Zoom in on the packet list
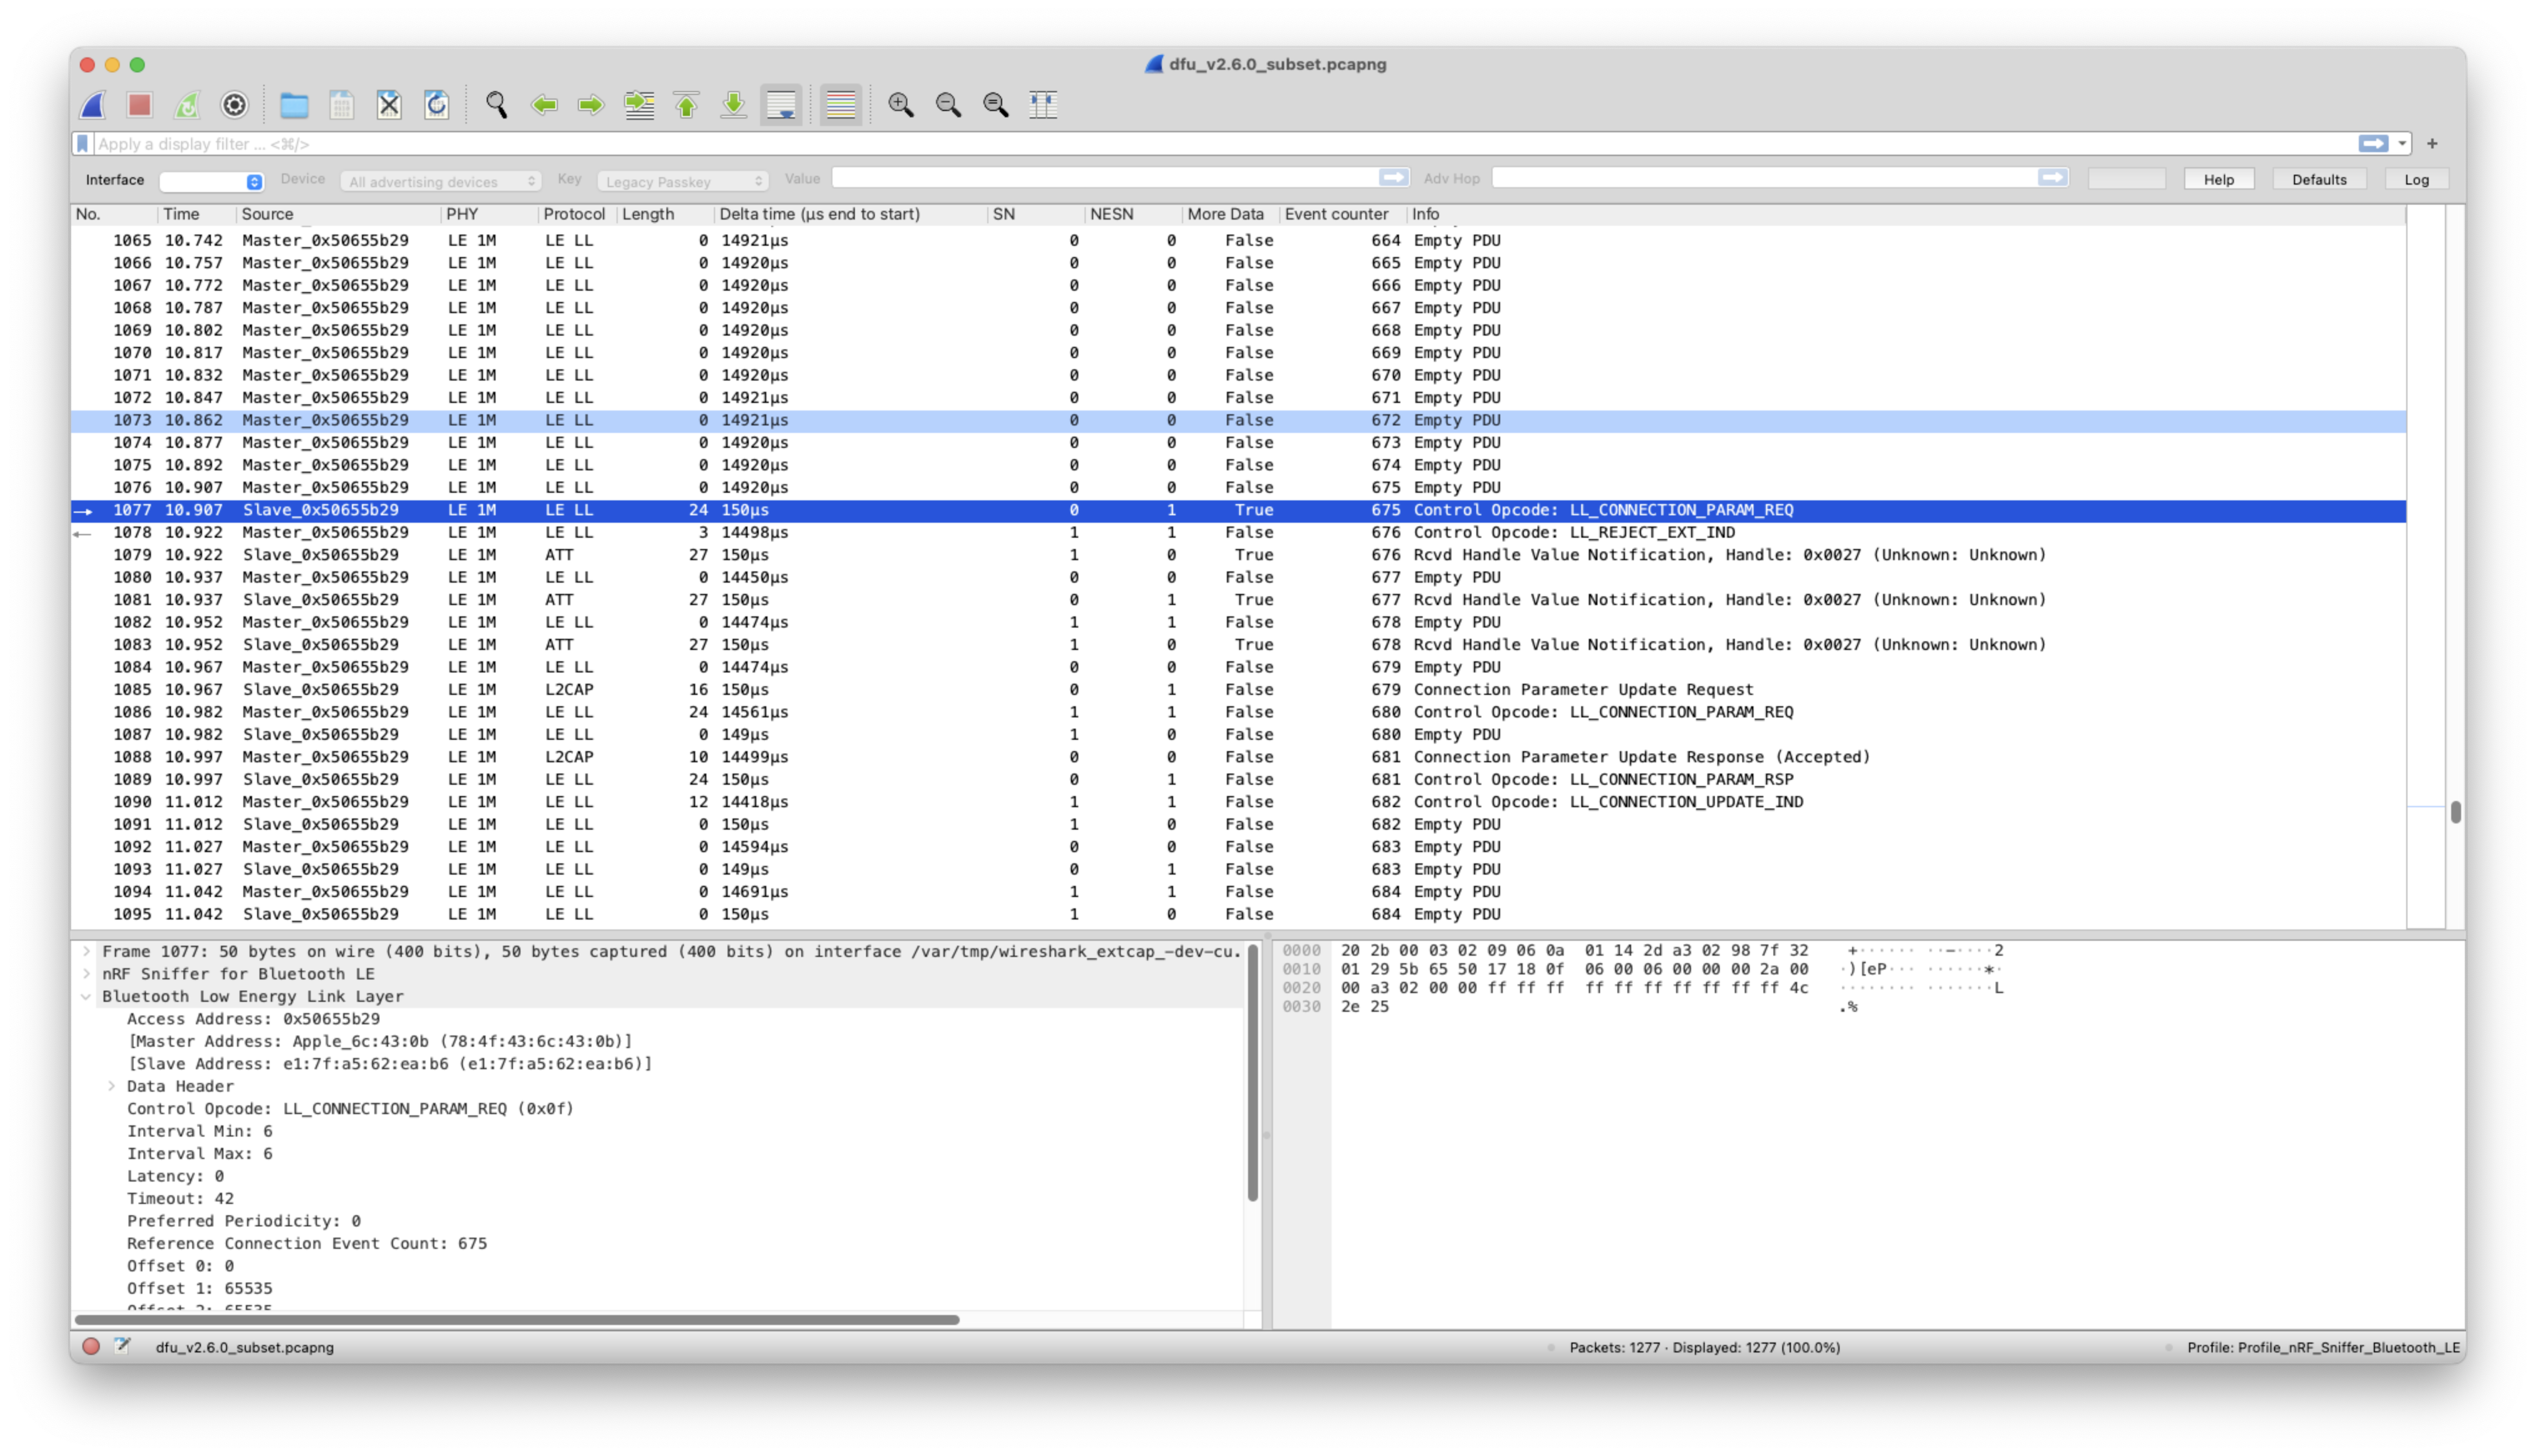Screen dimensions: 2536x1456 (x=900, y=105)
